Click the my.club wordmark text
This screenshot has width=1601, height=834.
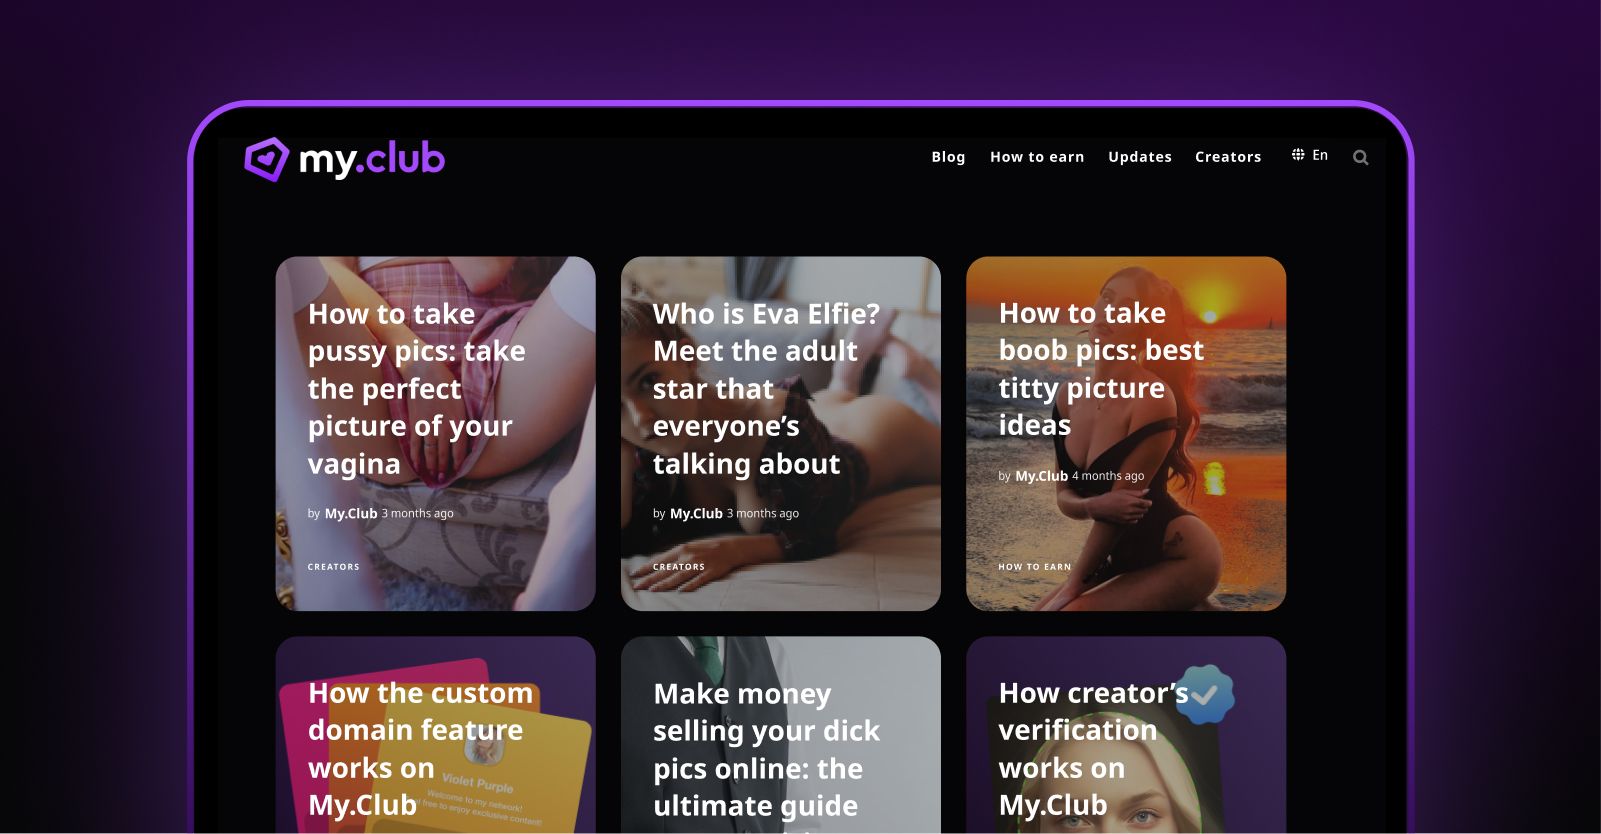[x=371, y=160]
